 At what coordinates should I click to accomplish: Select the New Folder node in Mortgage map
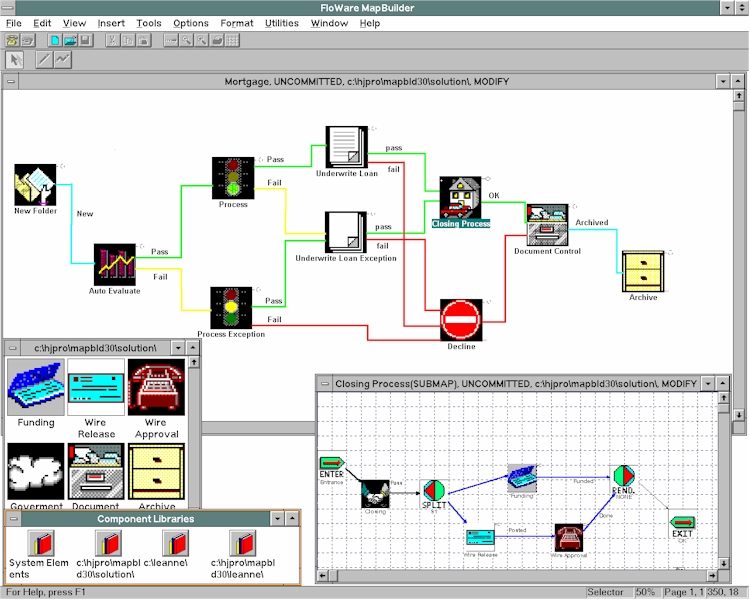click(35, 185)
